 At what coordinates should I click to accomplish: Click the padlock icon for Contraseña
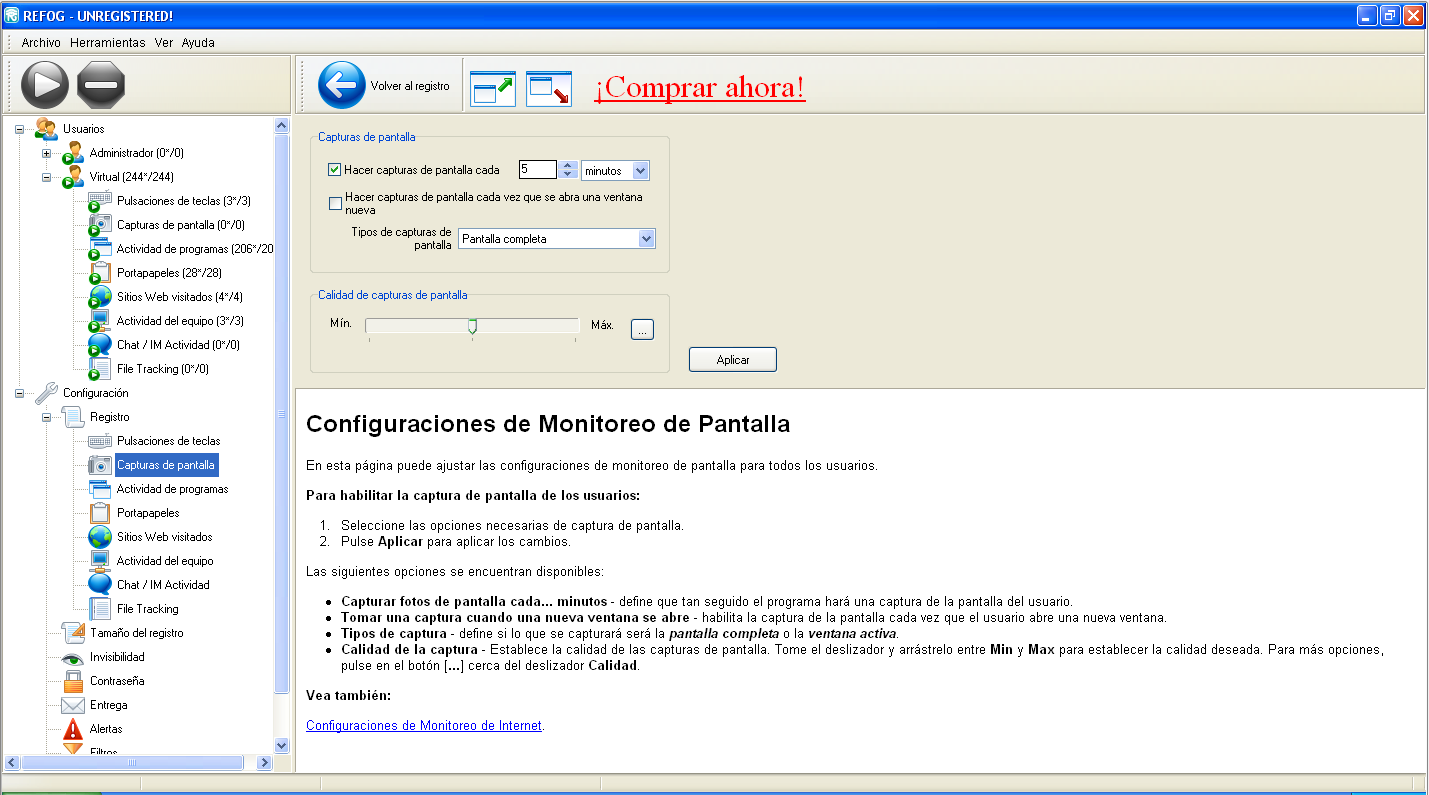pos(73,682)
